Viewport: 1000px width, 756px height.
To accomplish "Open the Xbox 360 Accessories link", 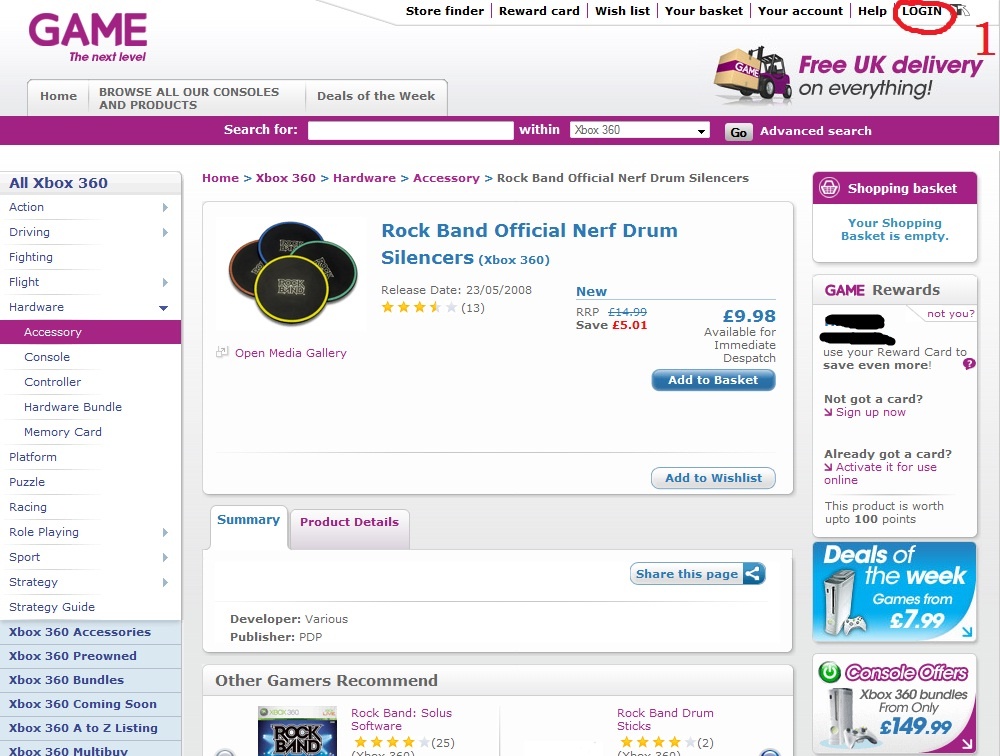I will [x=80, y=632].
